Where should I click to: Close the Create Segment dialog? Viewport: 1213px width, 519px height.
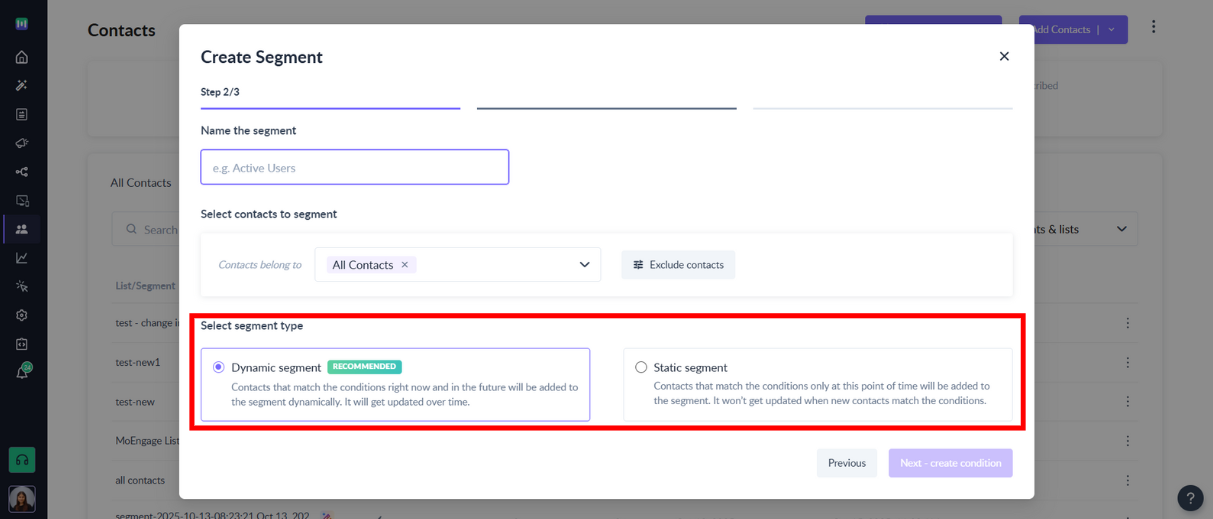(x=1004, y=56)
